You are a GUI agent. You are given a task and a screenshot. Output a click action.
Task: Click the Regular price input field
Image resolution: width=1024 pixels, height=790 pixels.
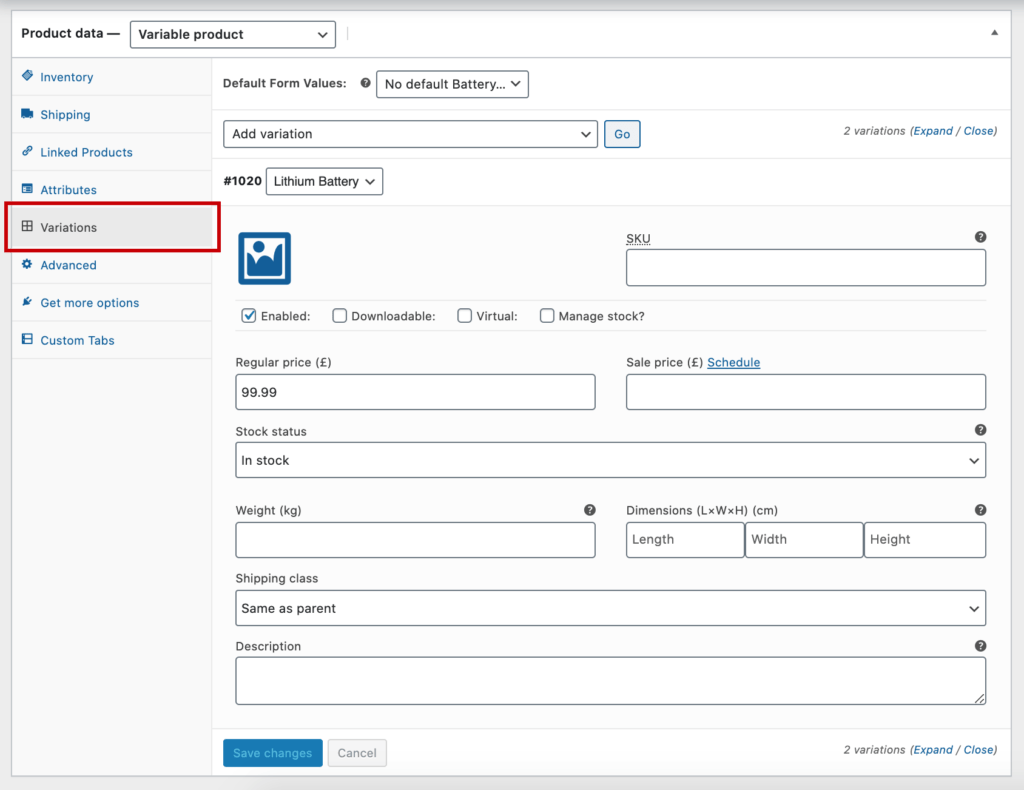coord(415,392)
